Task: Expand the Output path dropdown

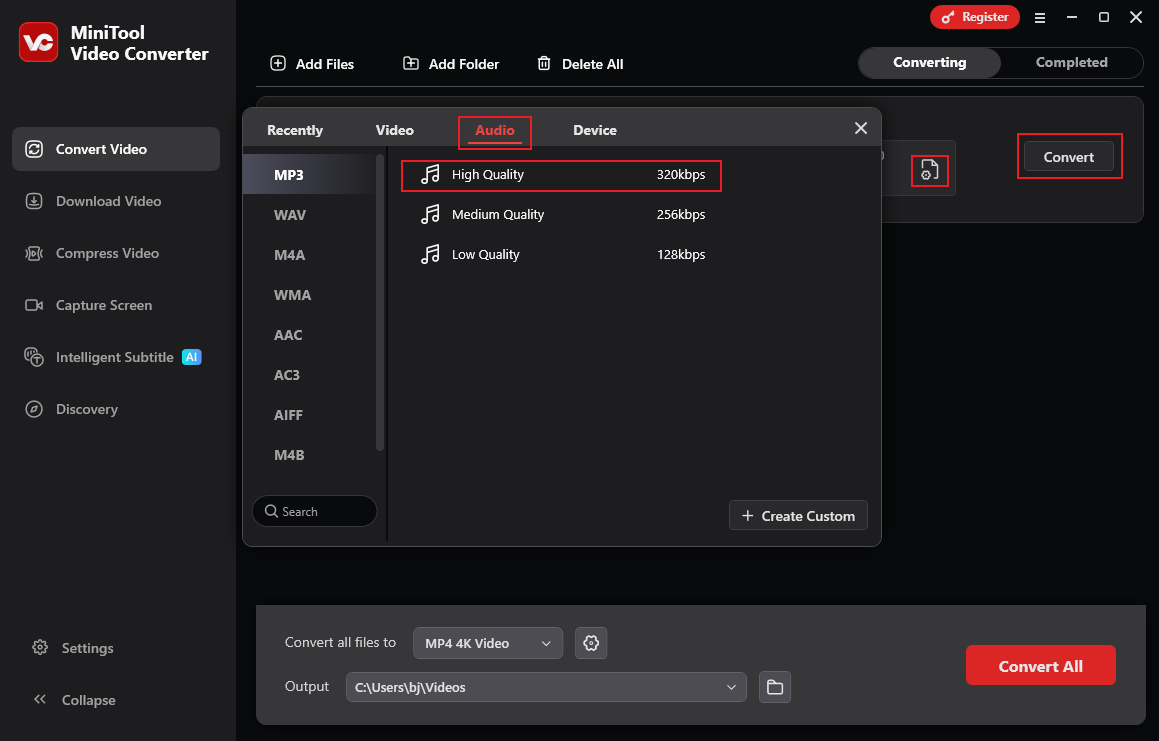Action: tap(732, 687)
